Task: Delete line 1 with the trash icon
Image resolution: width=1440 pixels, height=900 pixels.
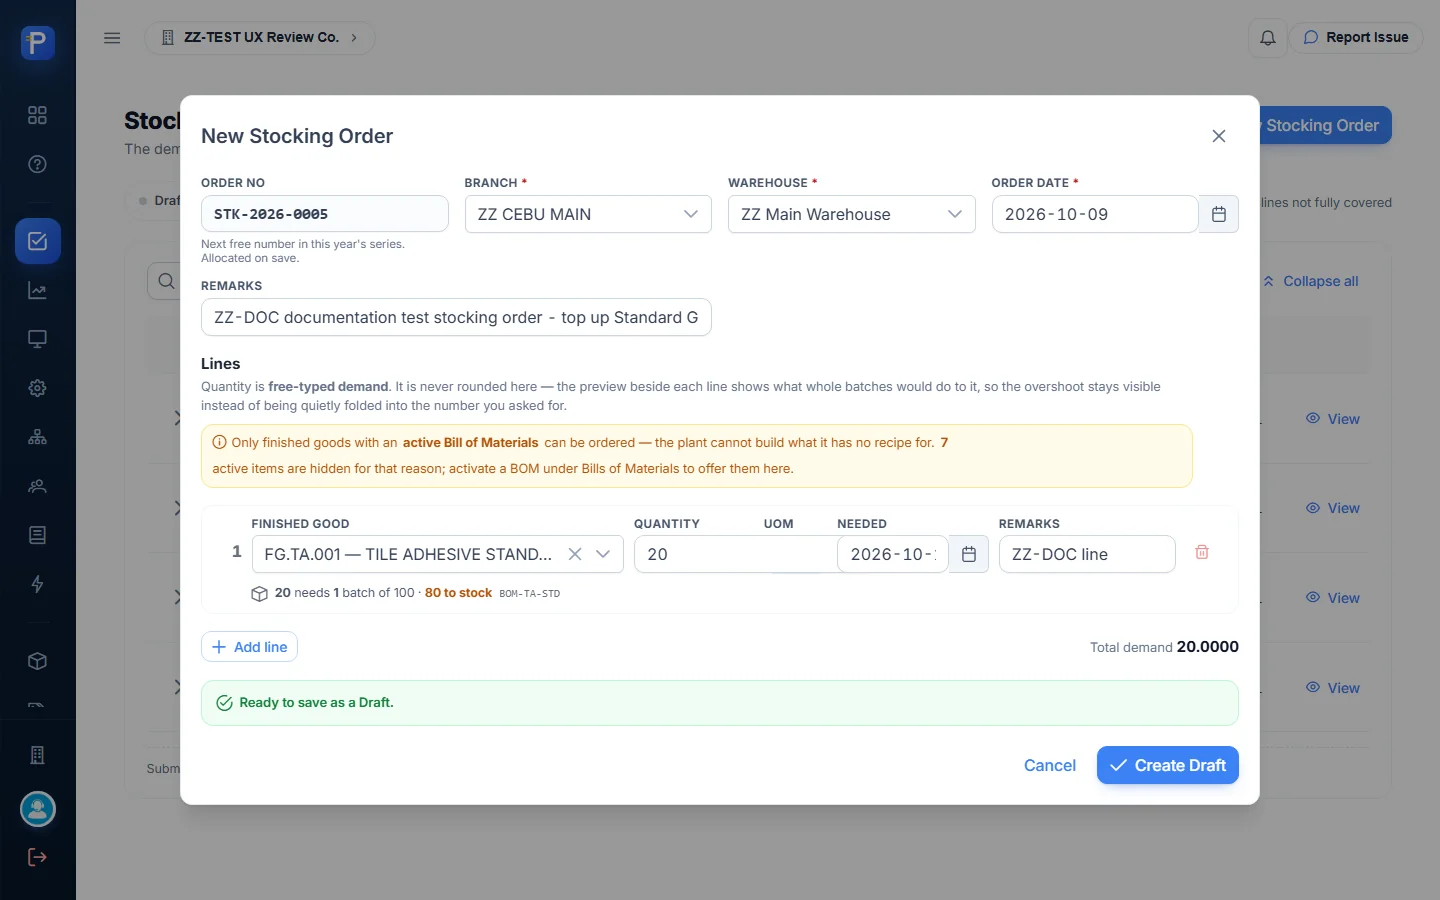Action: 1202,552
